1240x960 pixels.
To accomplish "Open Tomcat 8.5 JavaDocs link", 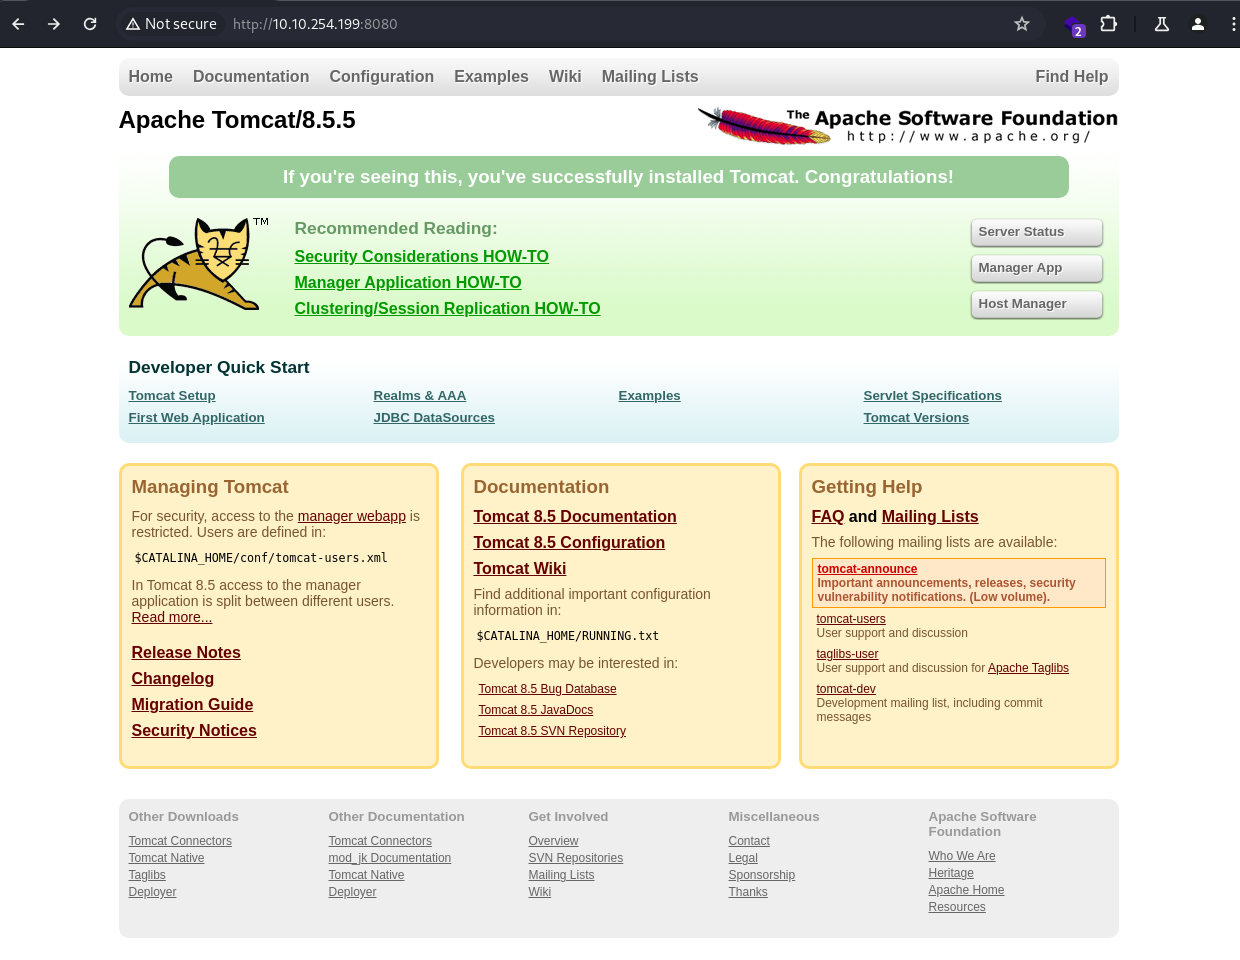I will (536, 710).
